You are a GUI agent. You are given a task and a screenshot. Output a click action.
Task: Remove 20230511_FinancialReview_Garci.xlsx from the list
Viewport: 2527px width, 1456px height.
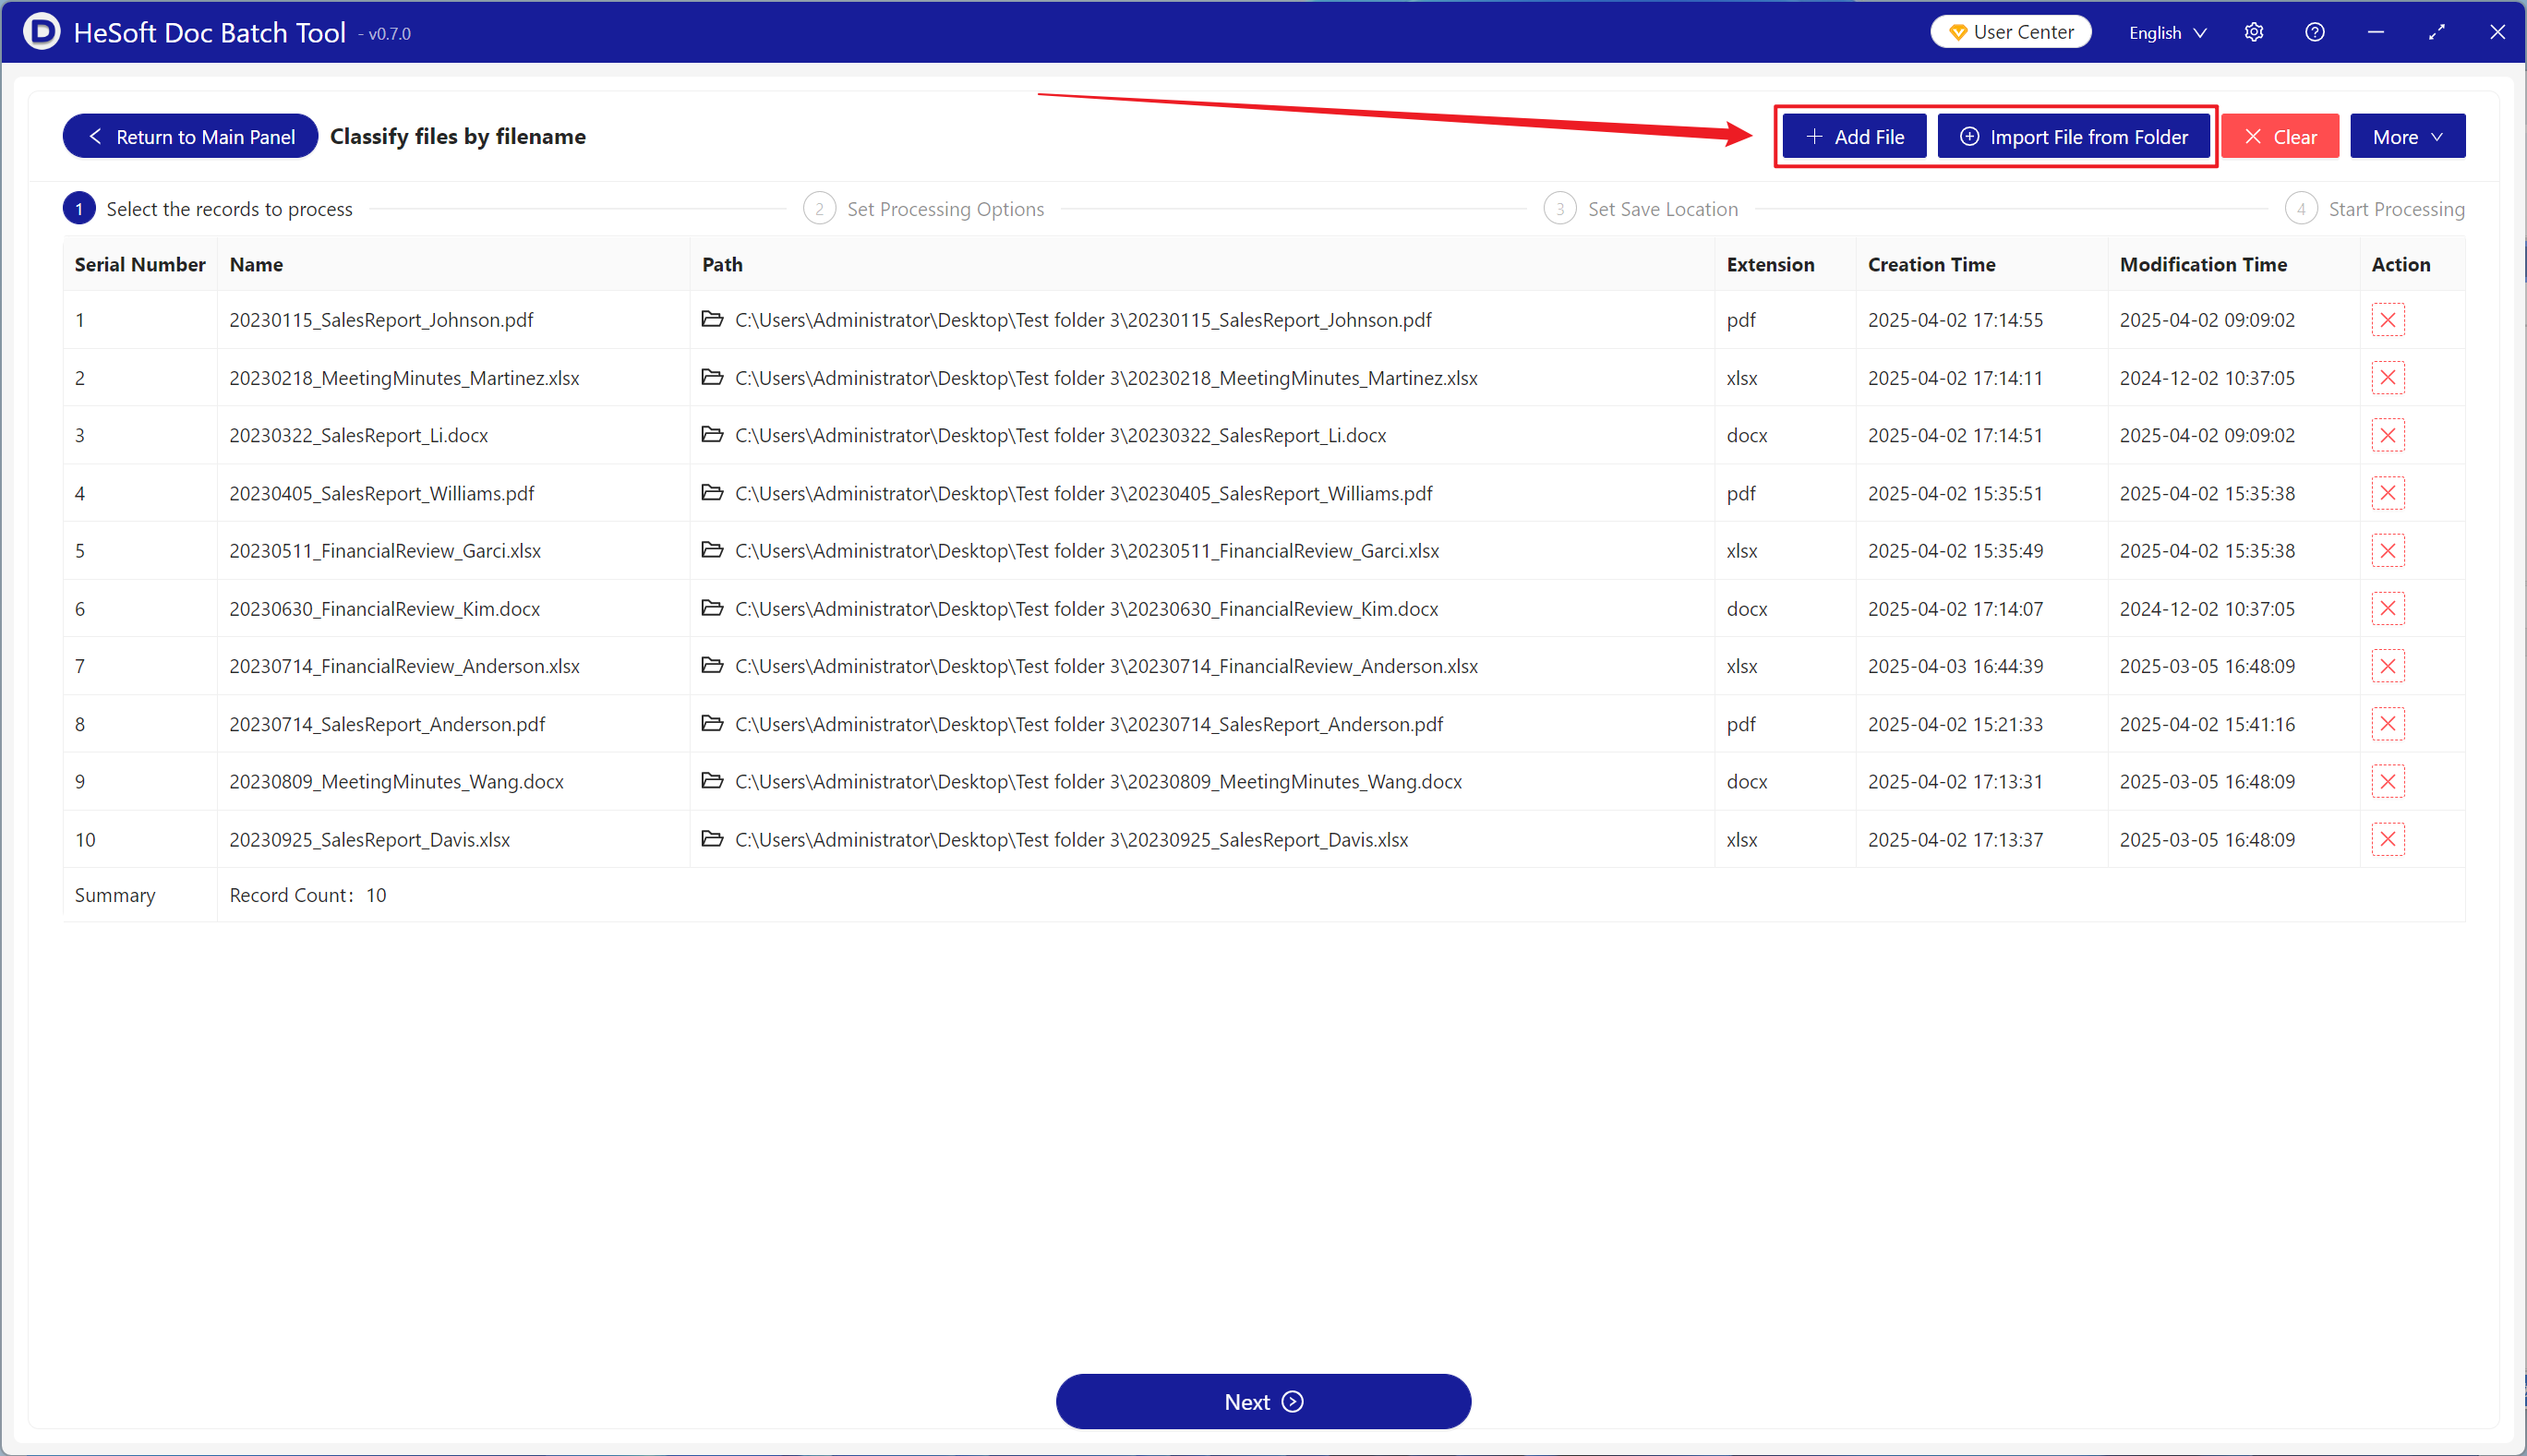tap(2387, 551)
